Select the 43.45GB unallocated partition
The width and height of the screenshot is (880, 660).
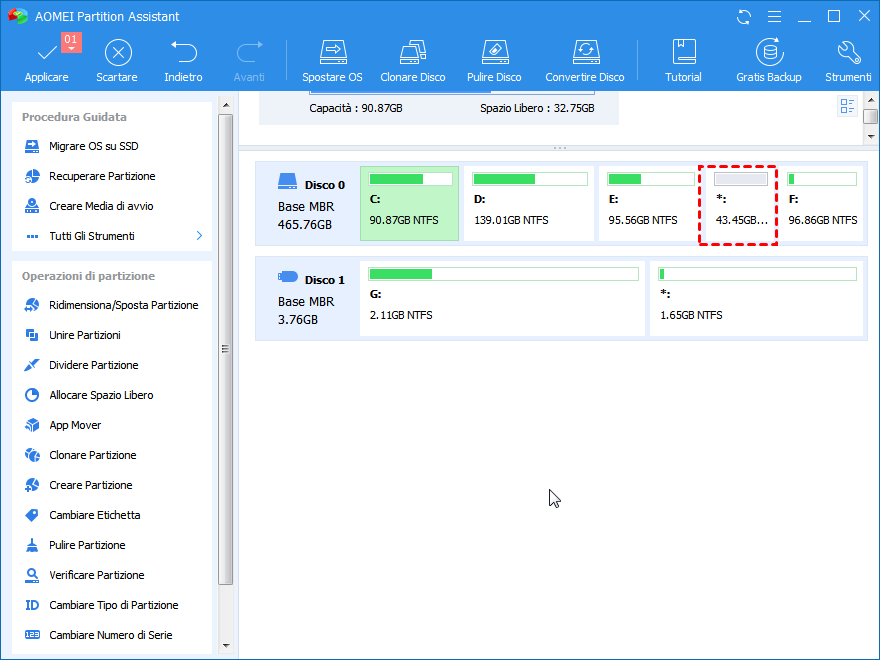point(738,205)
